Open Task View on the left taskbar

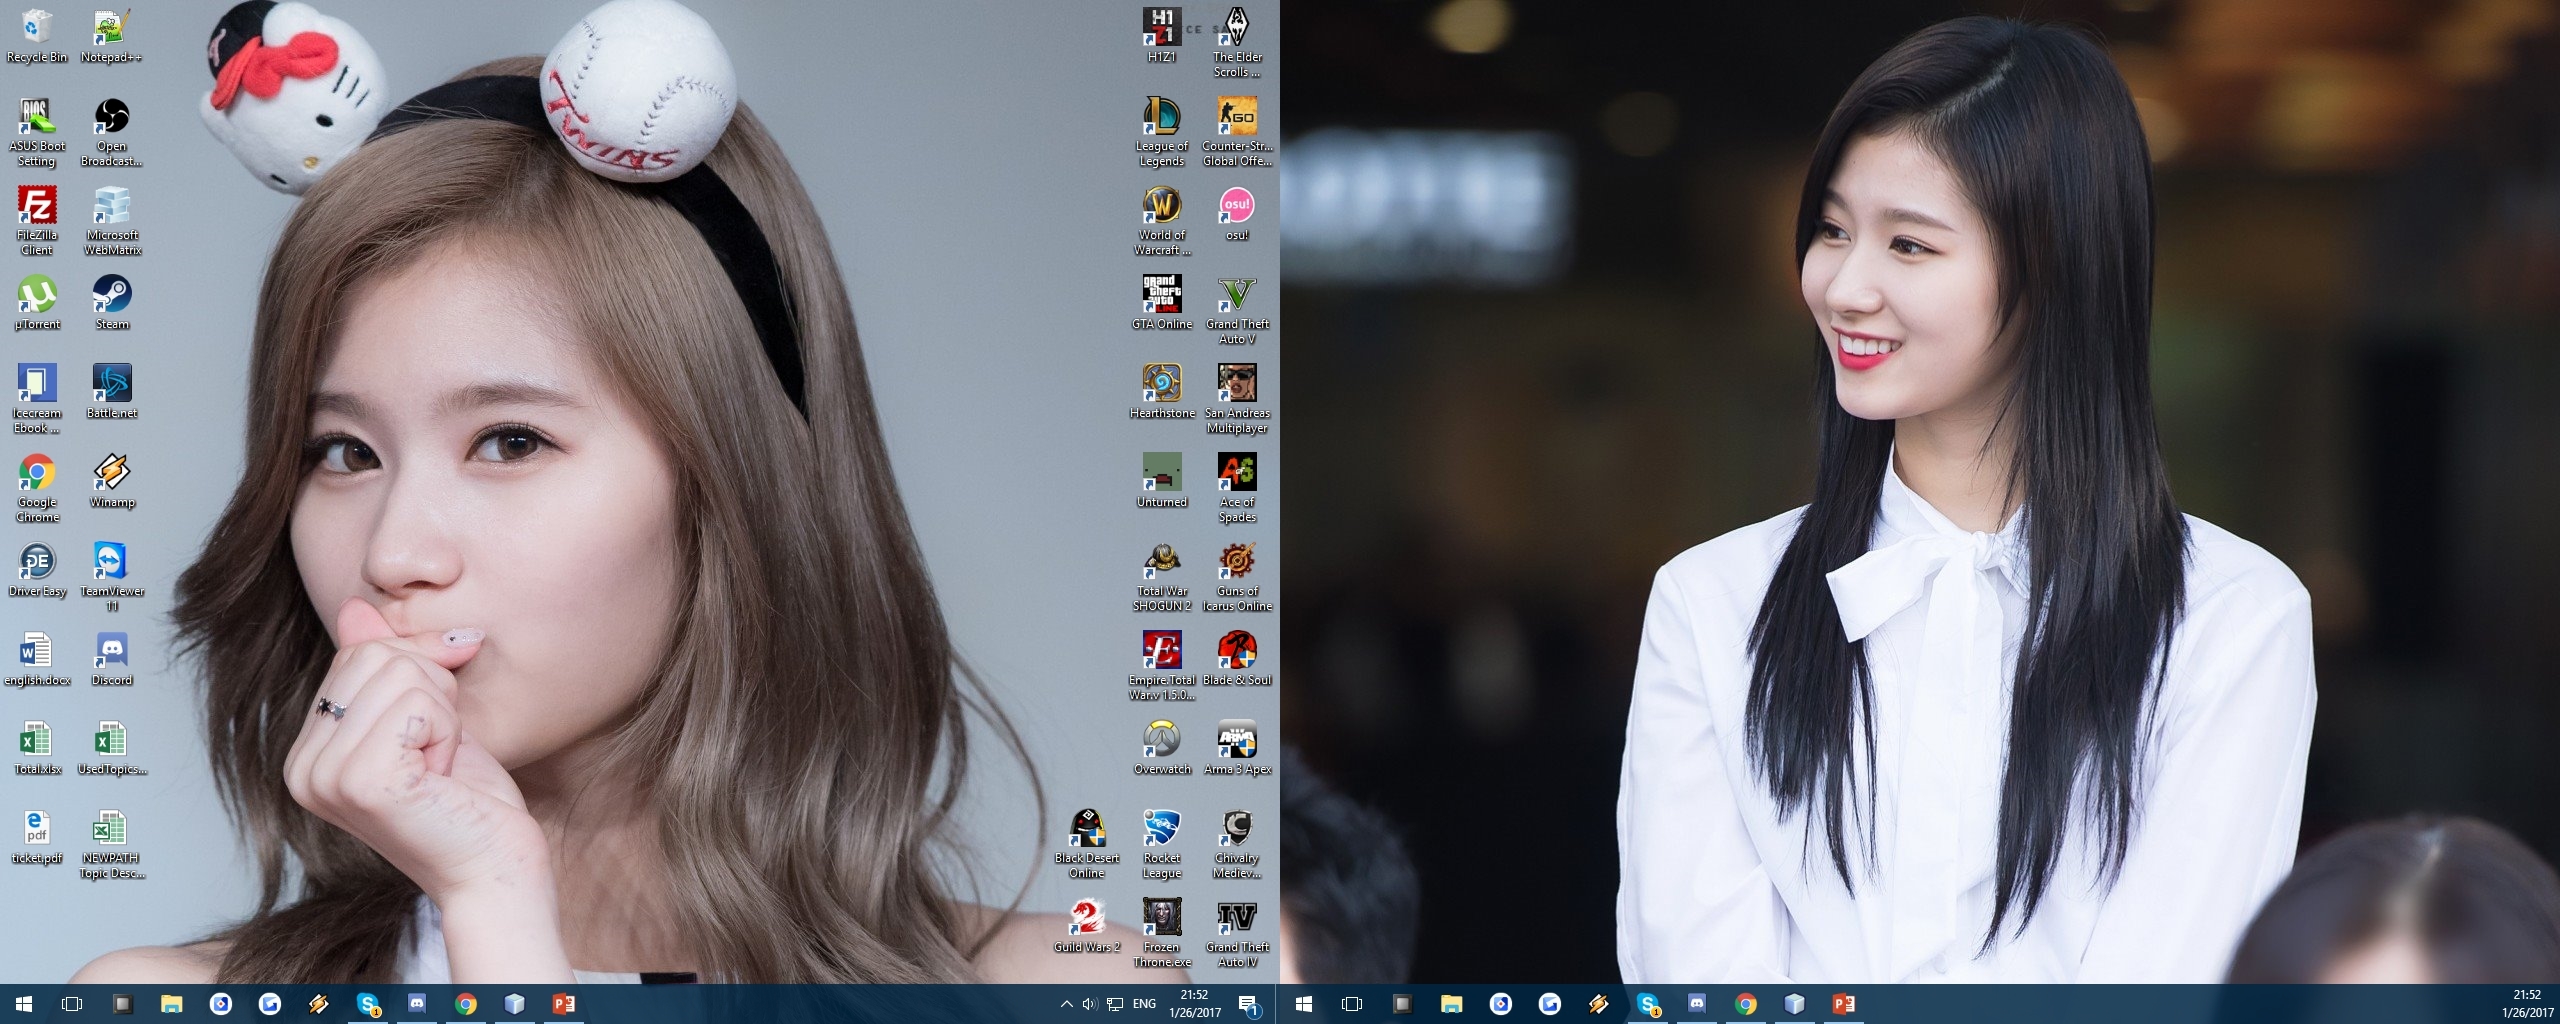[x=72, y=1004]
